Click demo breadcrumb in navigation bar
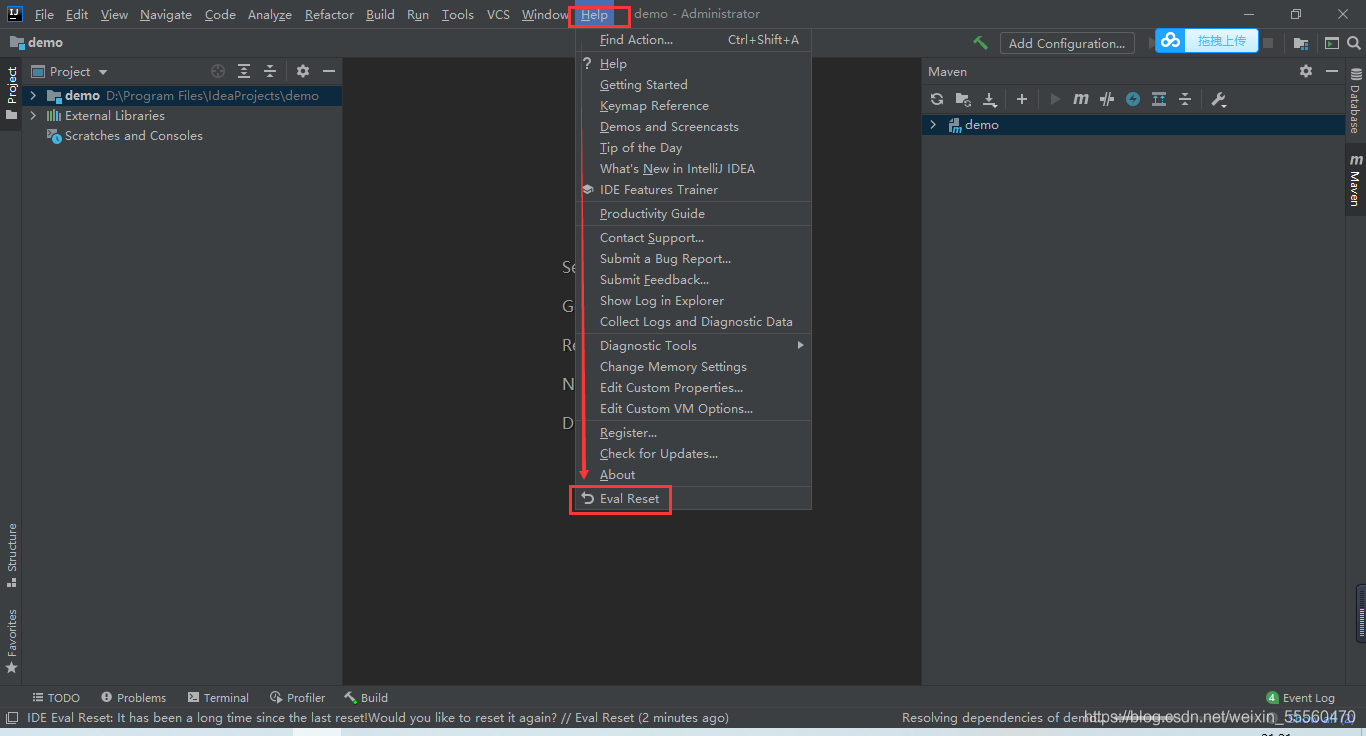1366x736 pixels. (37, 43)
